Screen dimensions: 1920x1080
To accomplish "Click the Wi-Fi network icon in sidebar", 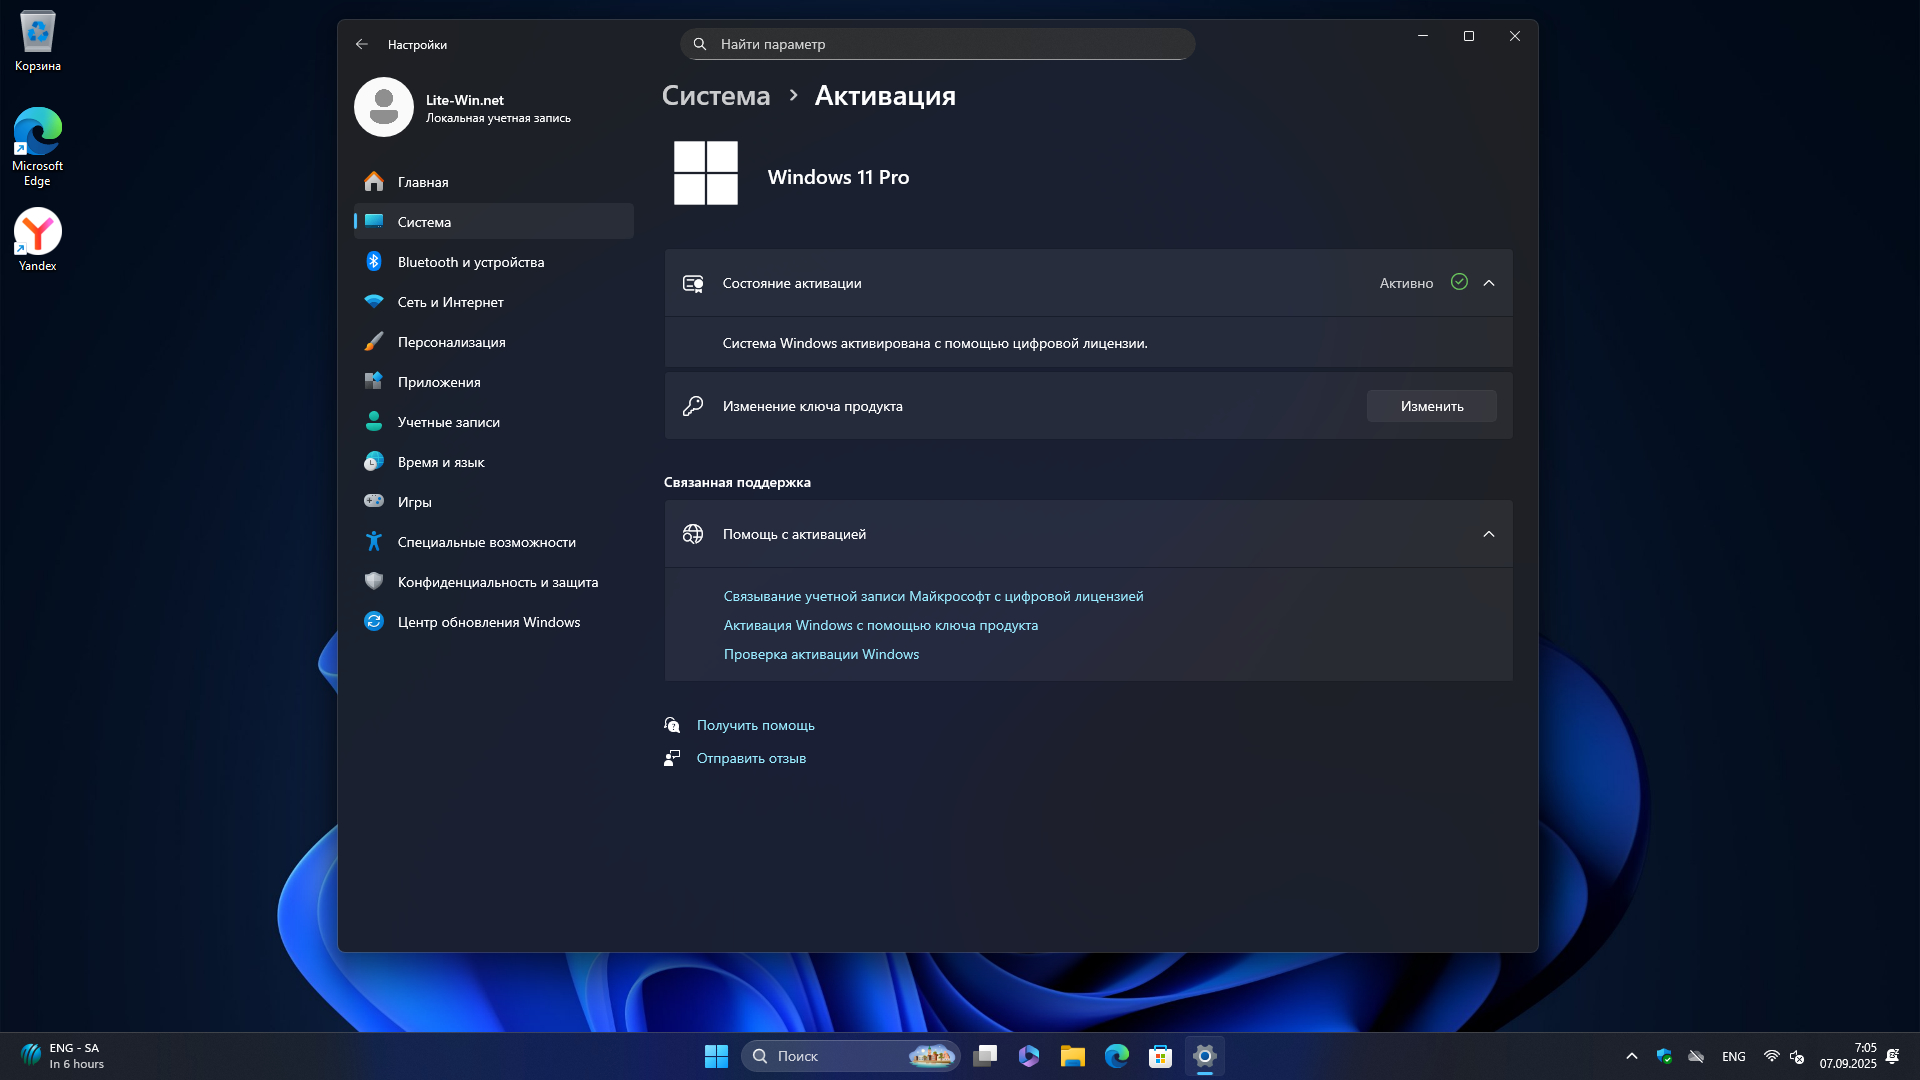I will (374, 301).
